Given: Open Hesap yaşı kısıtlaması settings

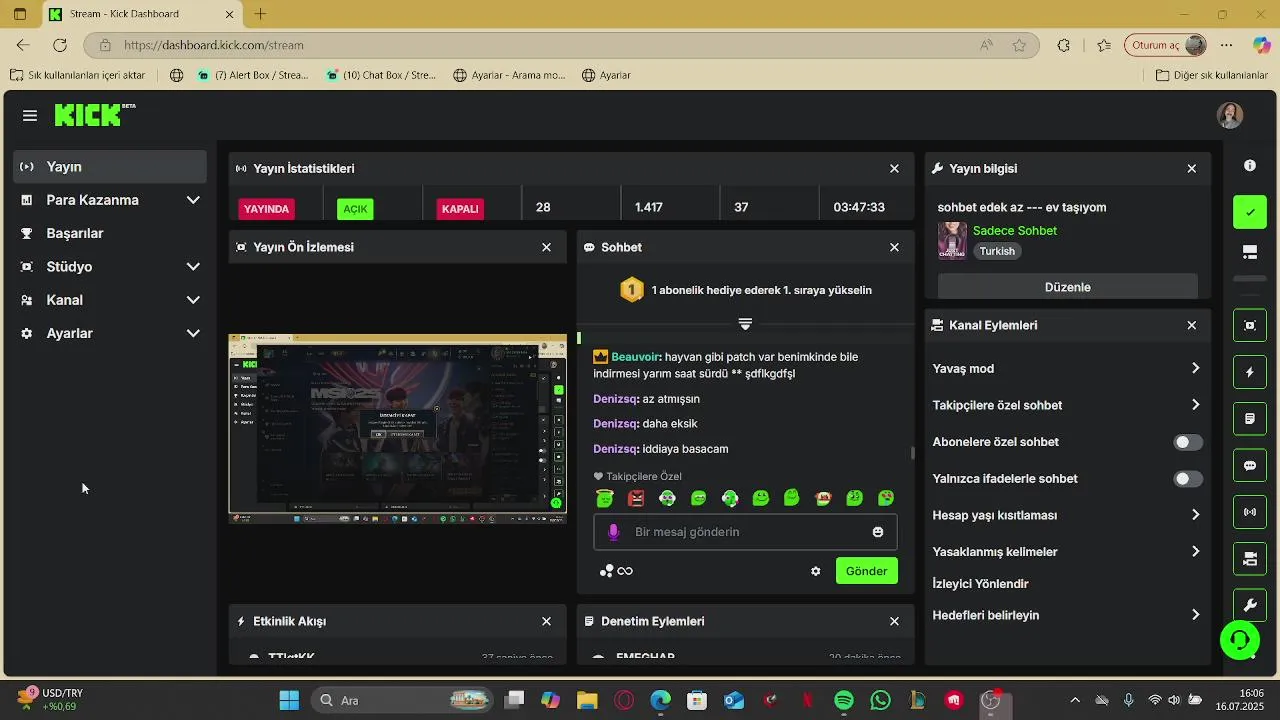Looking at the screenshot, I should (1066, 515).
